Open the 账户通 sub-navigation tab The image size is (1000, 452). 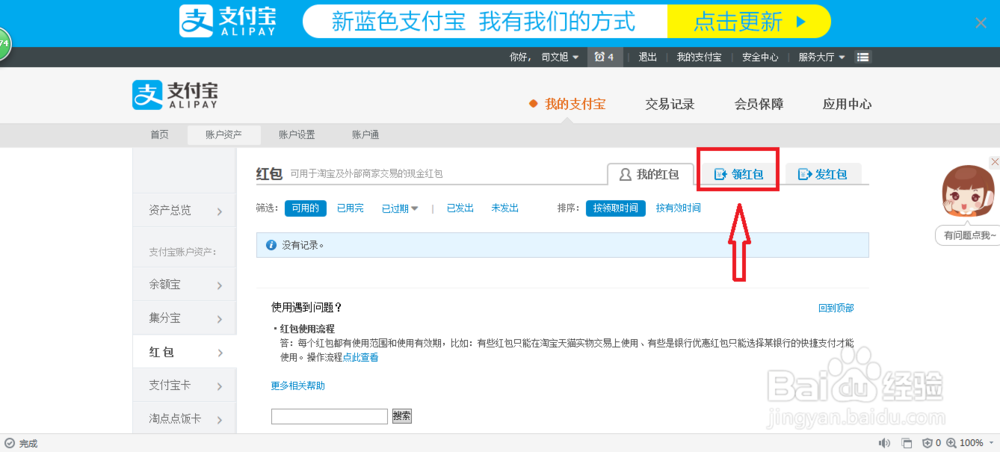pos(365,135)
